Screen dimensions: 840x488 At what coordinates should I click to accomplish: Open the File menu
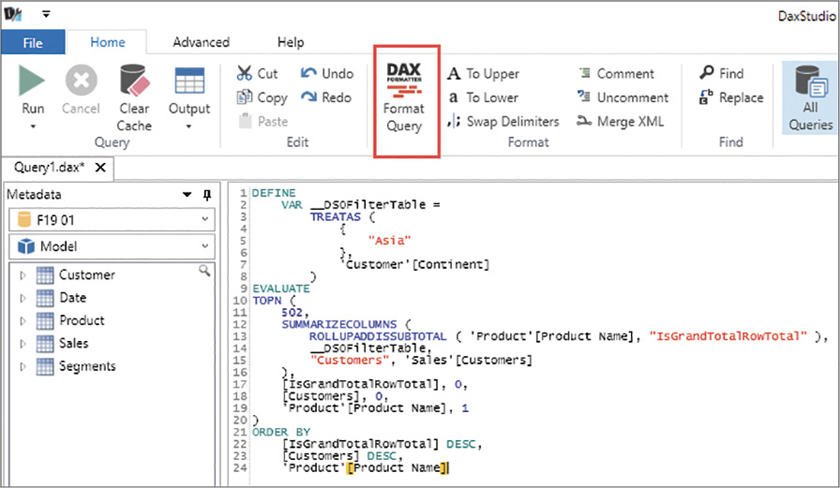tap(33, 42)
